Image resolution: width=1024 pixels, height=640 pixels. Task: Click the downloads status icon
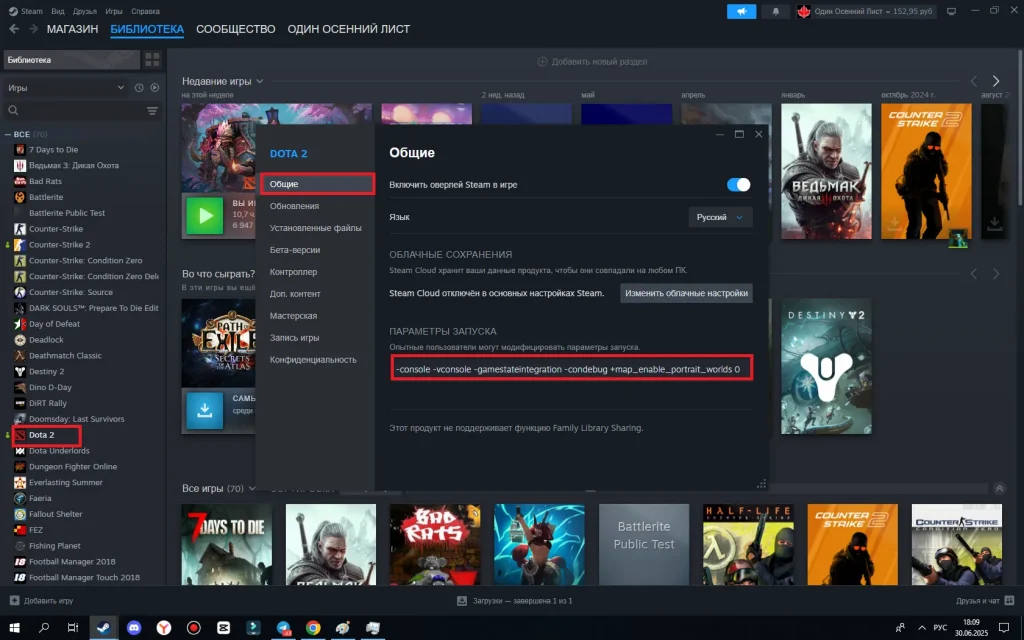click(x=462, y=600)
